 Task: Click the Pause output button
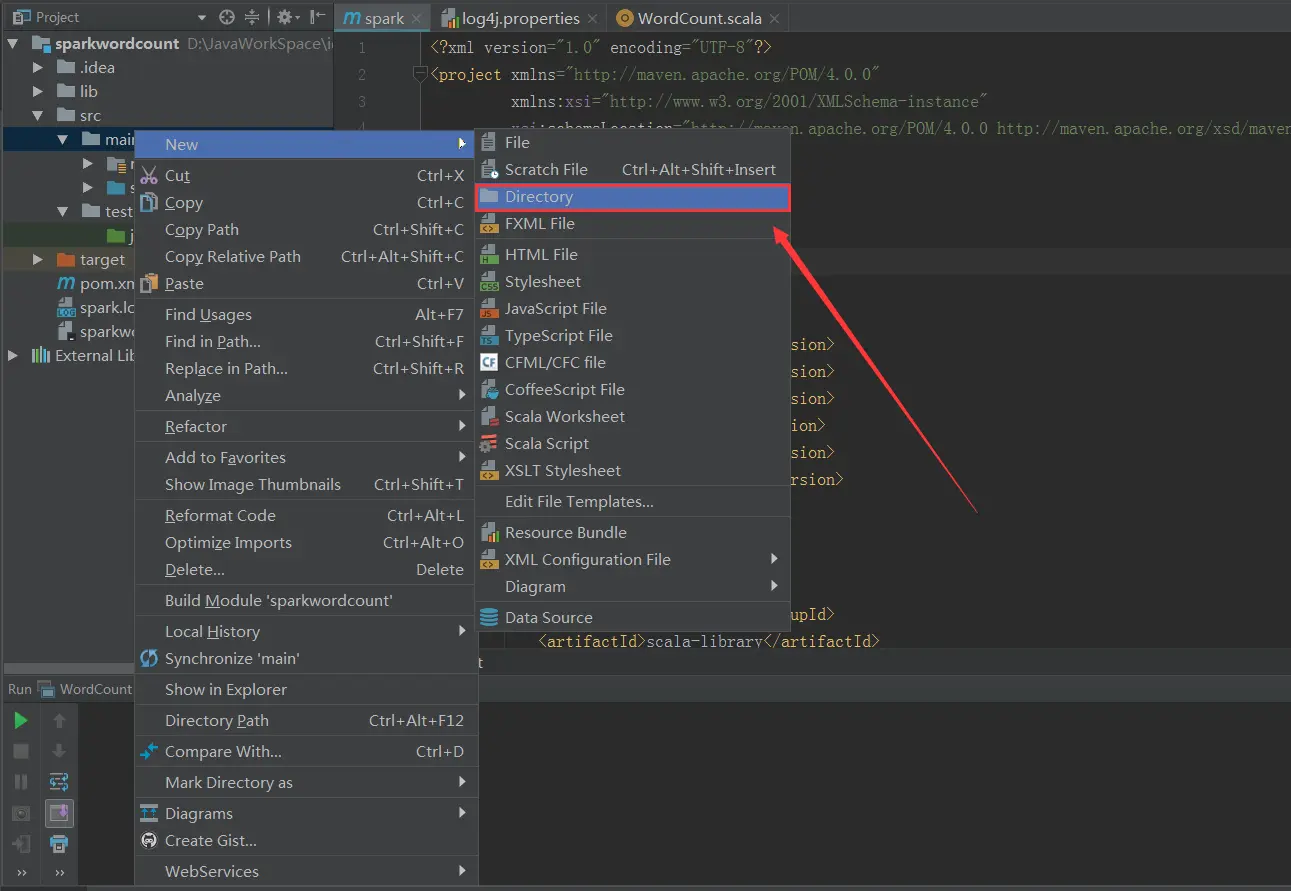[x=21, y=782]
